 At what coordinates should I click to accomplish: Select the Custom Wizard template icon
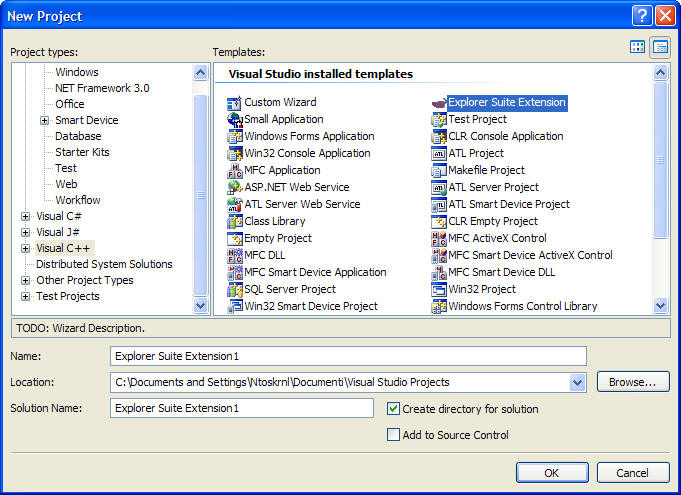[x=235, y=102]
